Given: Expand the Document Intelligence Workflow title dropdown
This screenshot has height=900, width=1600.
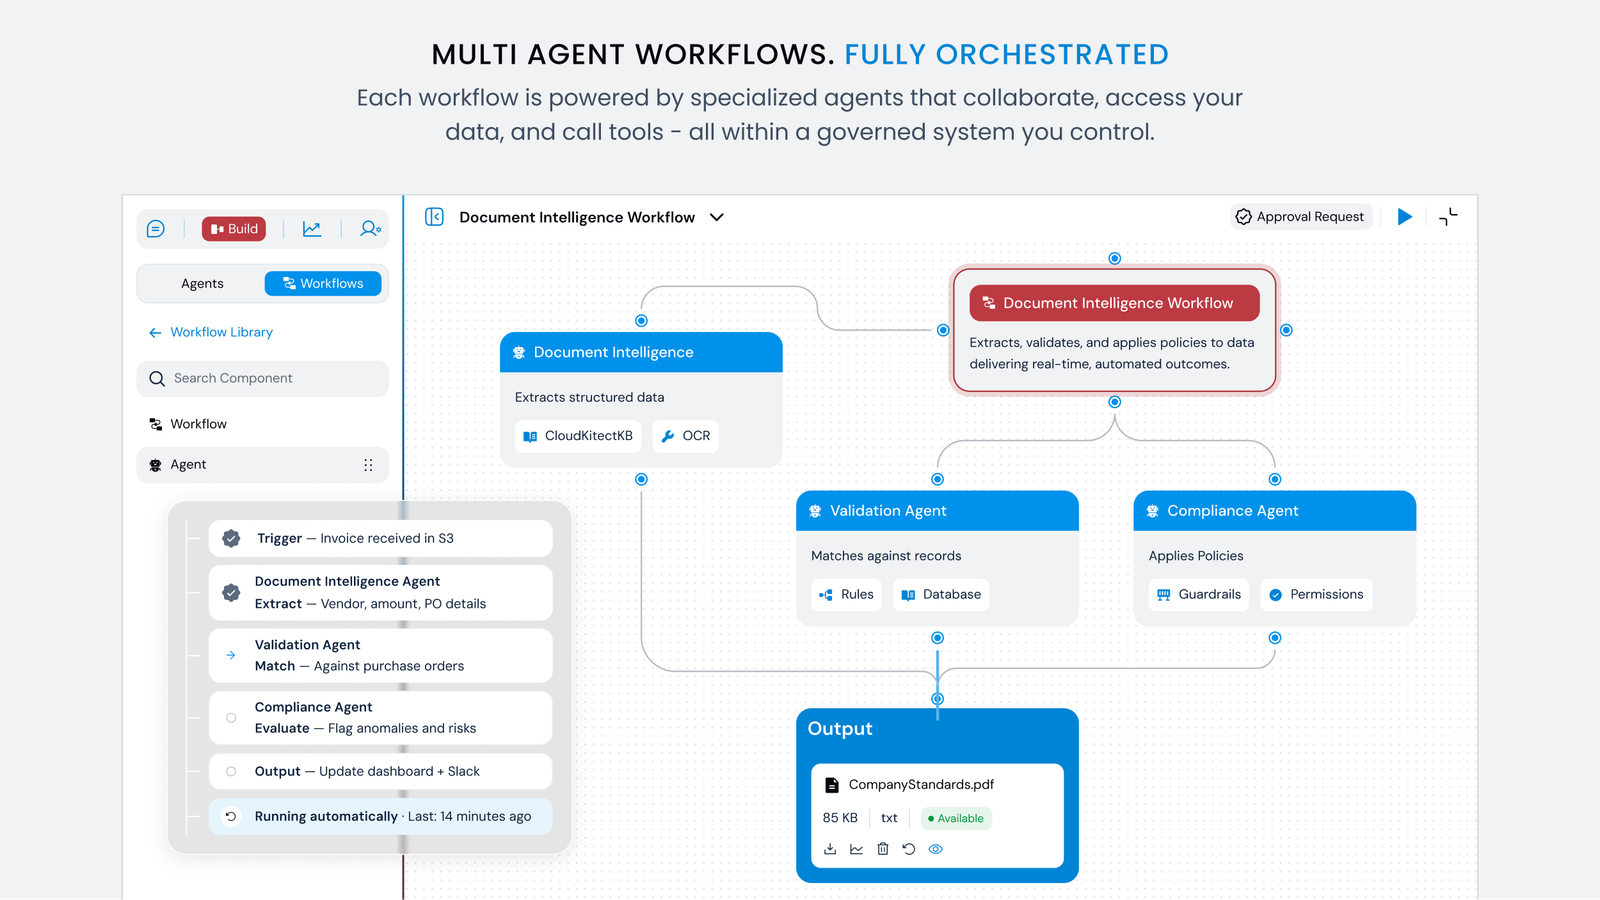Looking at the screenshot, I should 716,217.
